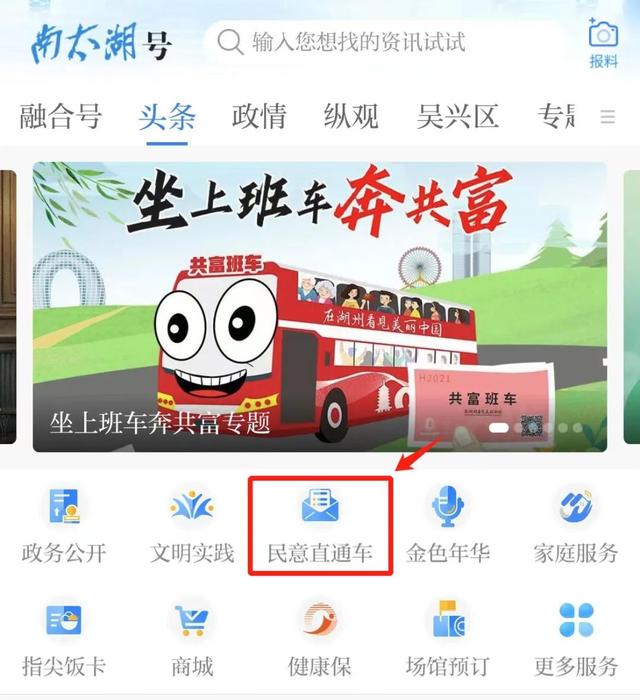640x700 pixels.
Task: Switch to the 融合号 tab
Action: tap(61, 116)
